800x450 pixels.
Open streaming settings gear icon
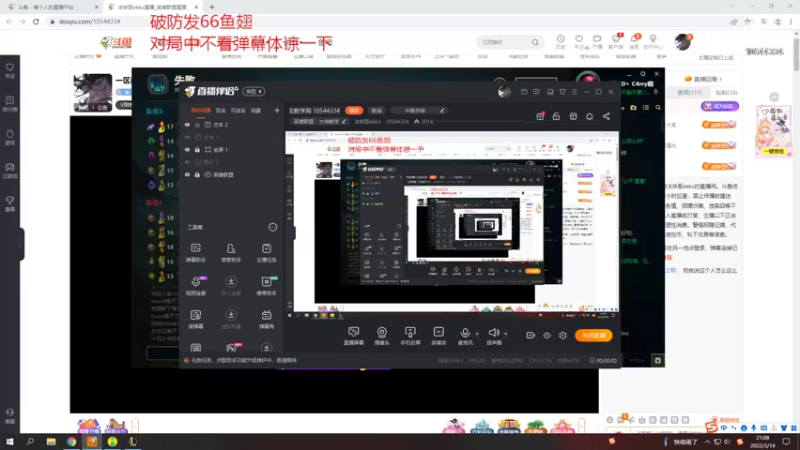pos(563,335)
